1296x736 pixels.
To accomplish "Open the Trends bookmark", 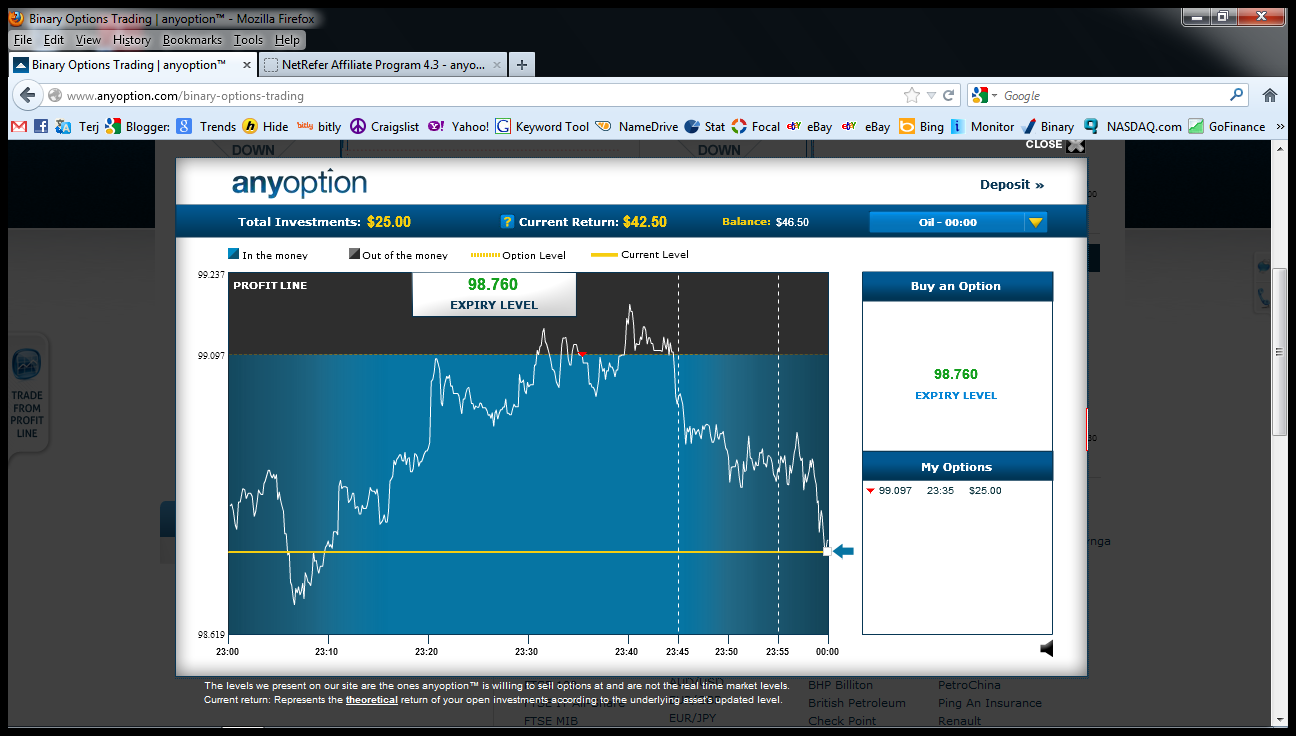I will 206,127.
